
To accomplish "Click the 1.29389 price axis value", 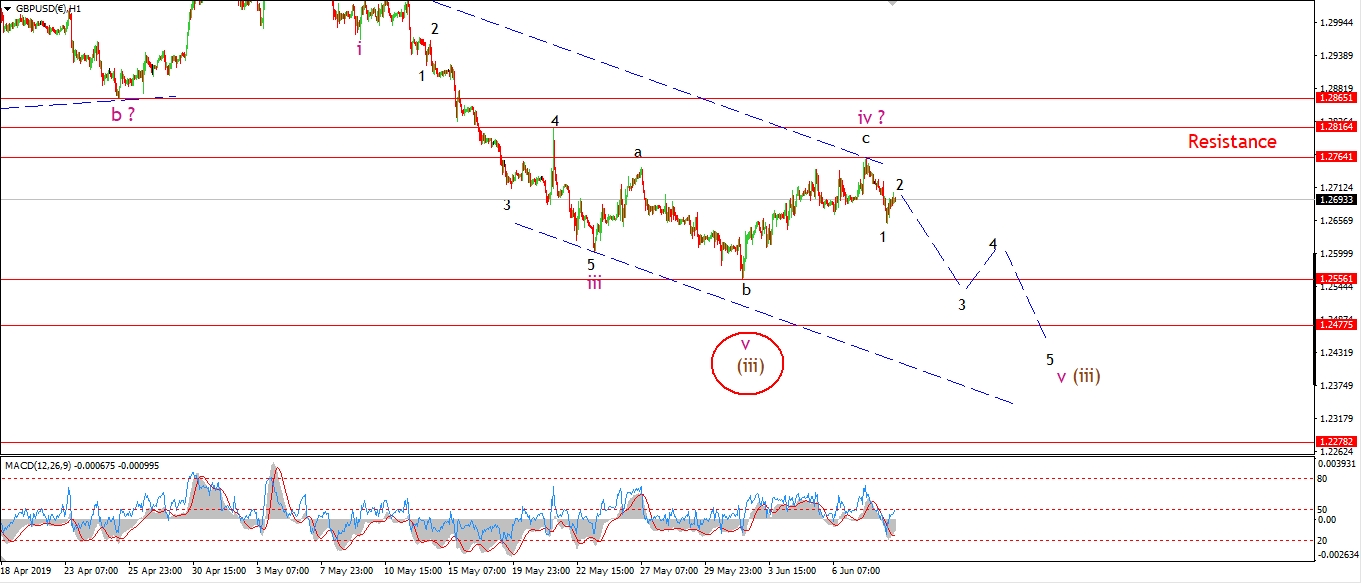I will pos(1338,55).
